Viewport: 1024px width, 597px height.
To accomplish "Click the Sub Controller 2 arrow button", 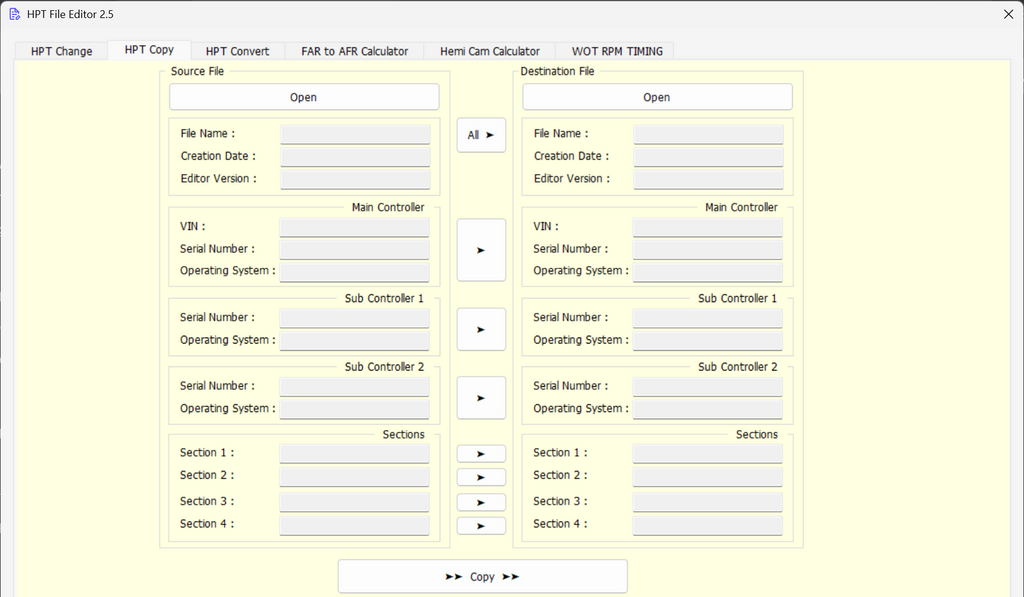I will [x=481, y=398].
